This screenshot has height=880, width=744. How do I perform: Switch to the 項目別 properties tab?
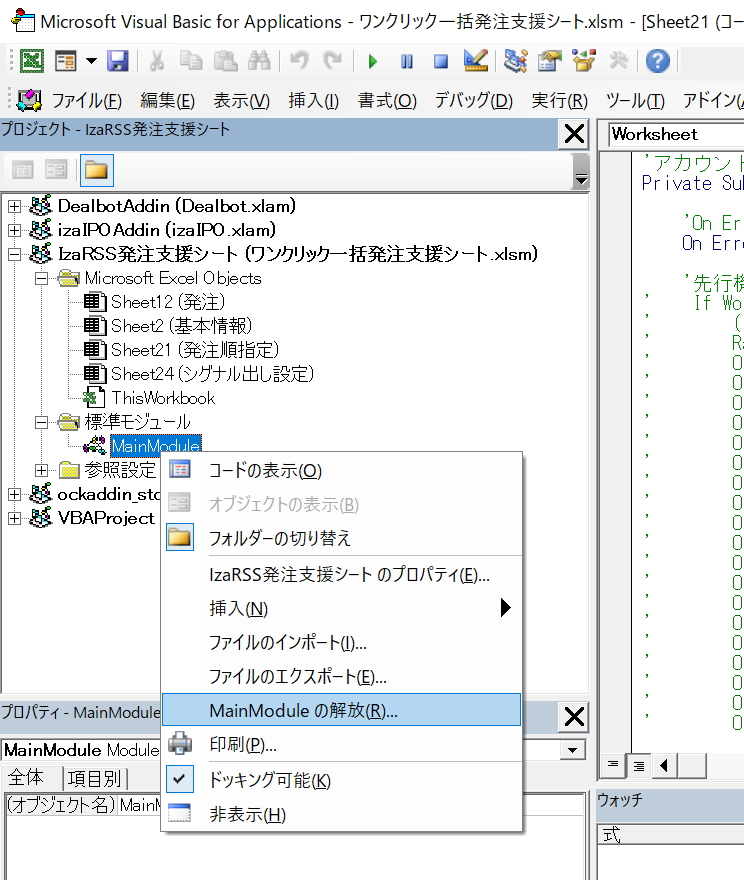94,778
